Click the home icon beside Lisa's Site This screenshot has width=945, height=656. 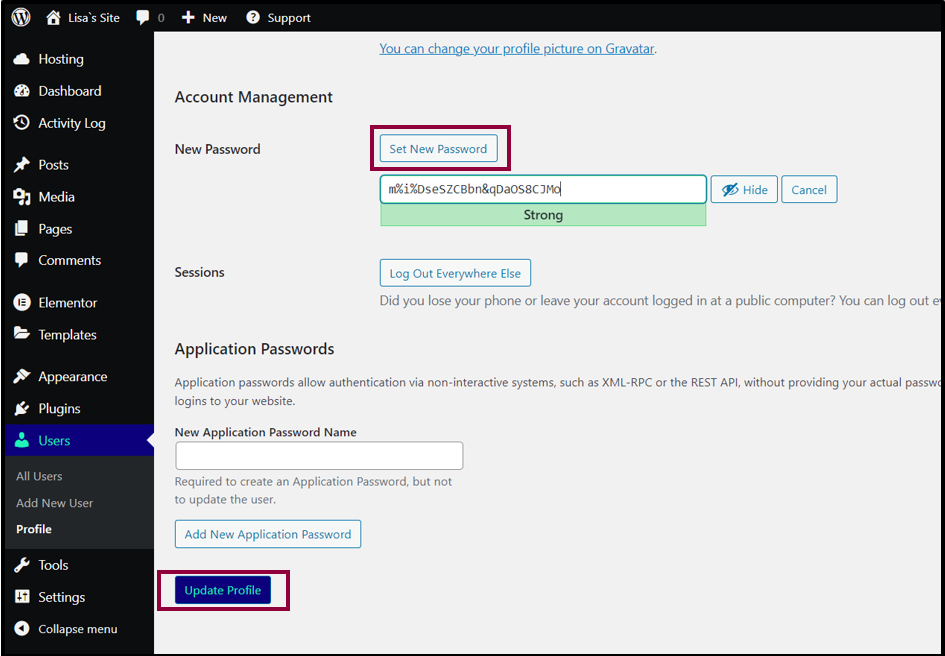click(x=53, y=17)
